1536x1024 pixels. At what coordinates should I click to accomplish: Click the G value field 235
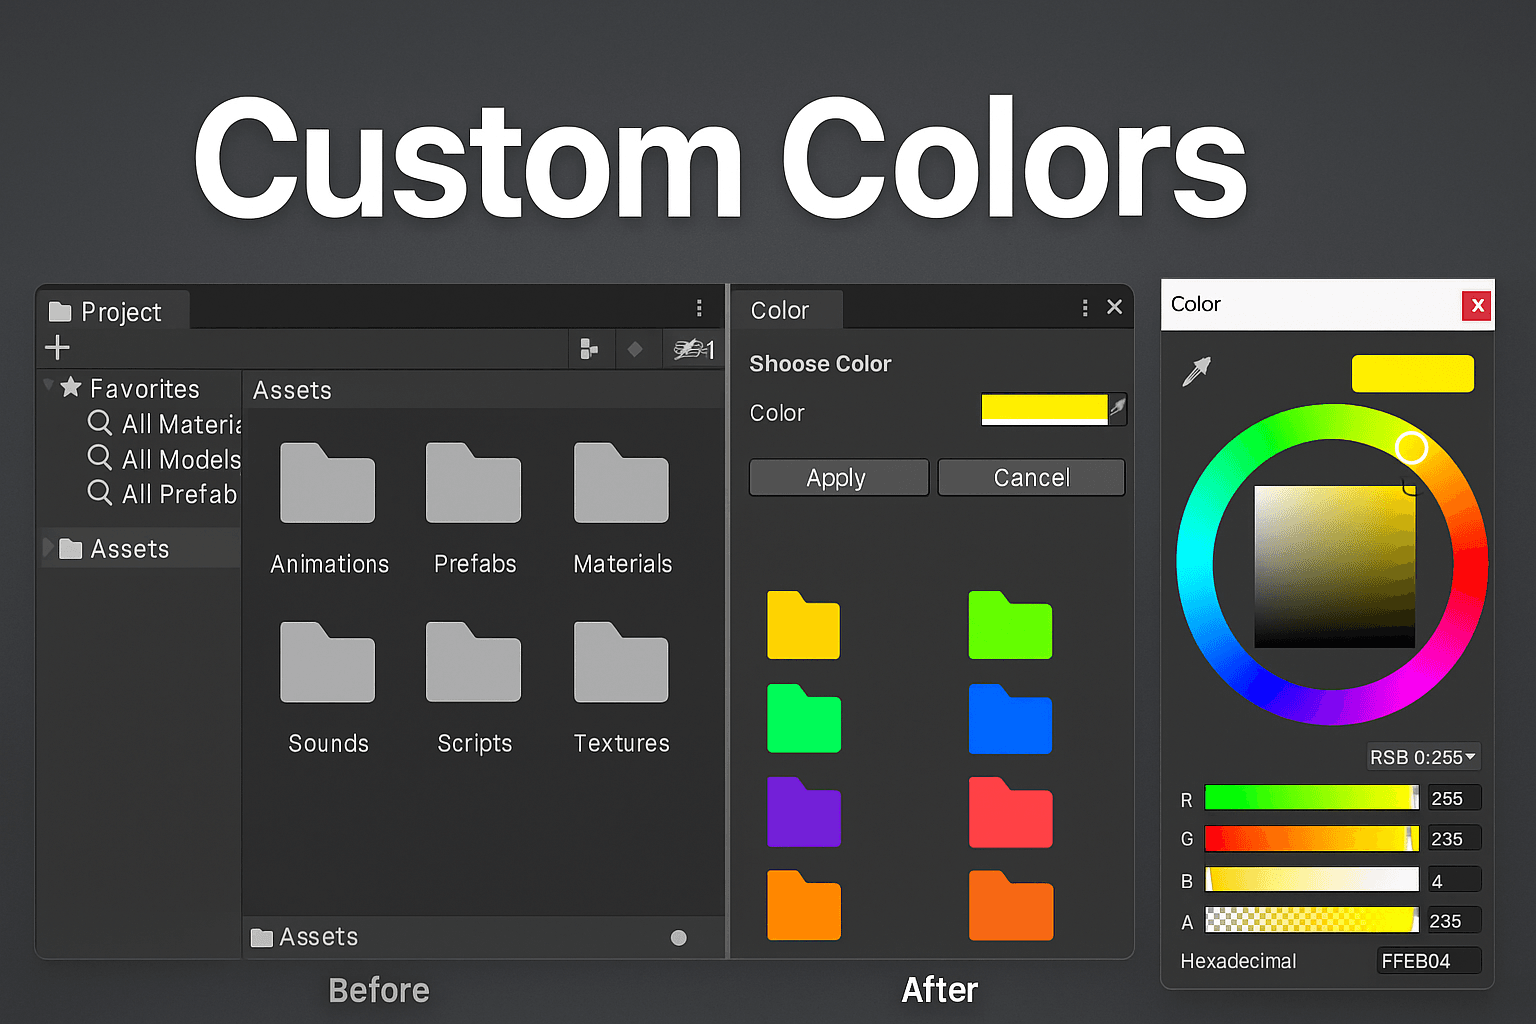[1454, 839]
